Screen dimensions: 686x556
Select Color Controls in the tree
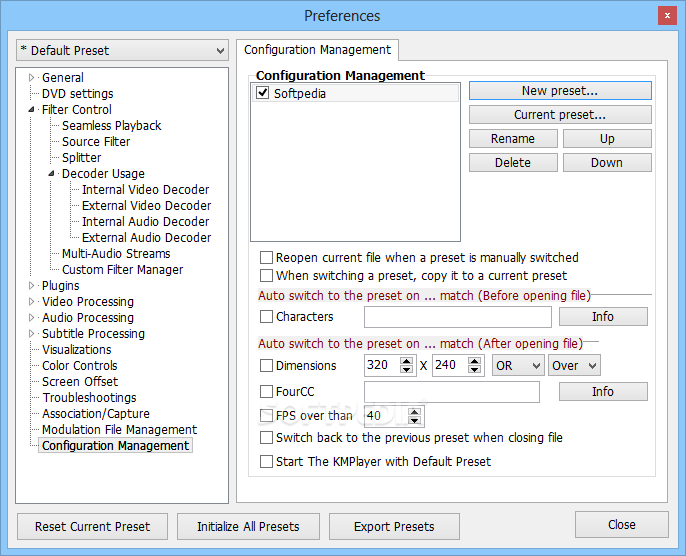[x=80, y=366]
